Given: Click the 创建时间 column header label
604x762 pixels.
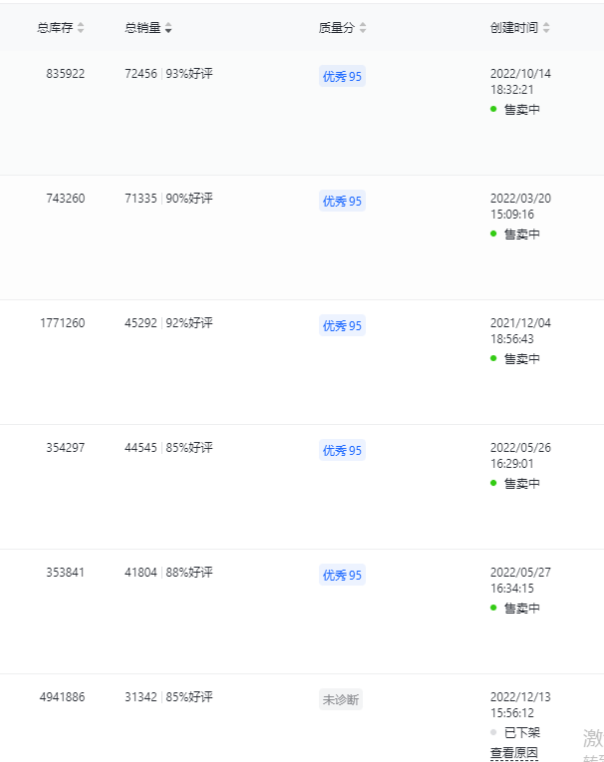Looking at the screenshot, I should pyautogui.click(x=513, y=28).
